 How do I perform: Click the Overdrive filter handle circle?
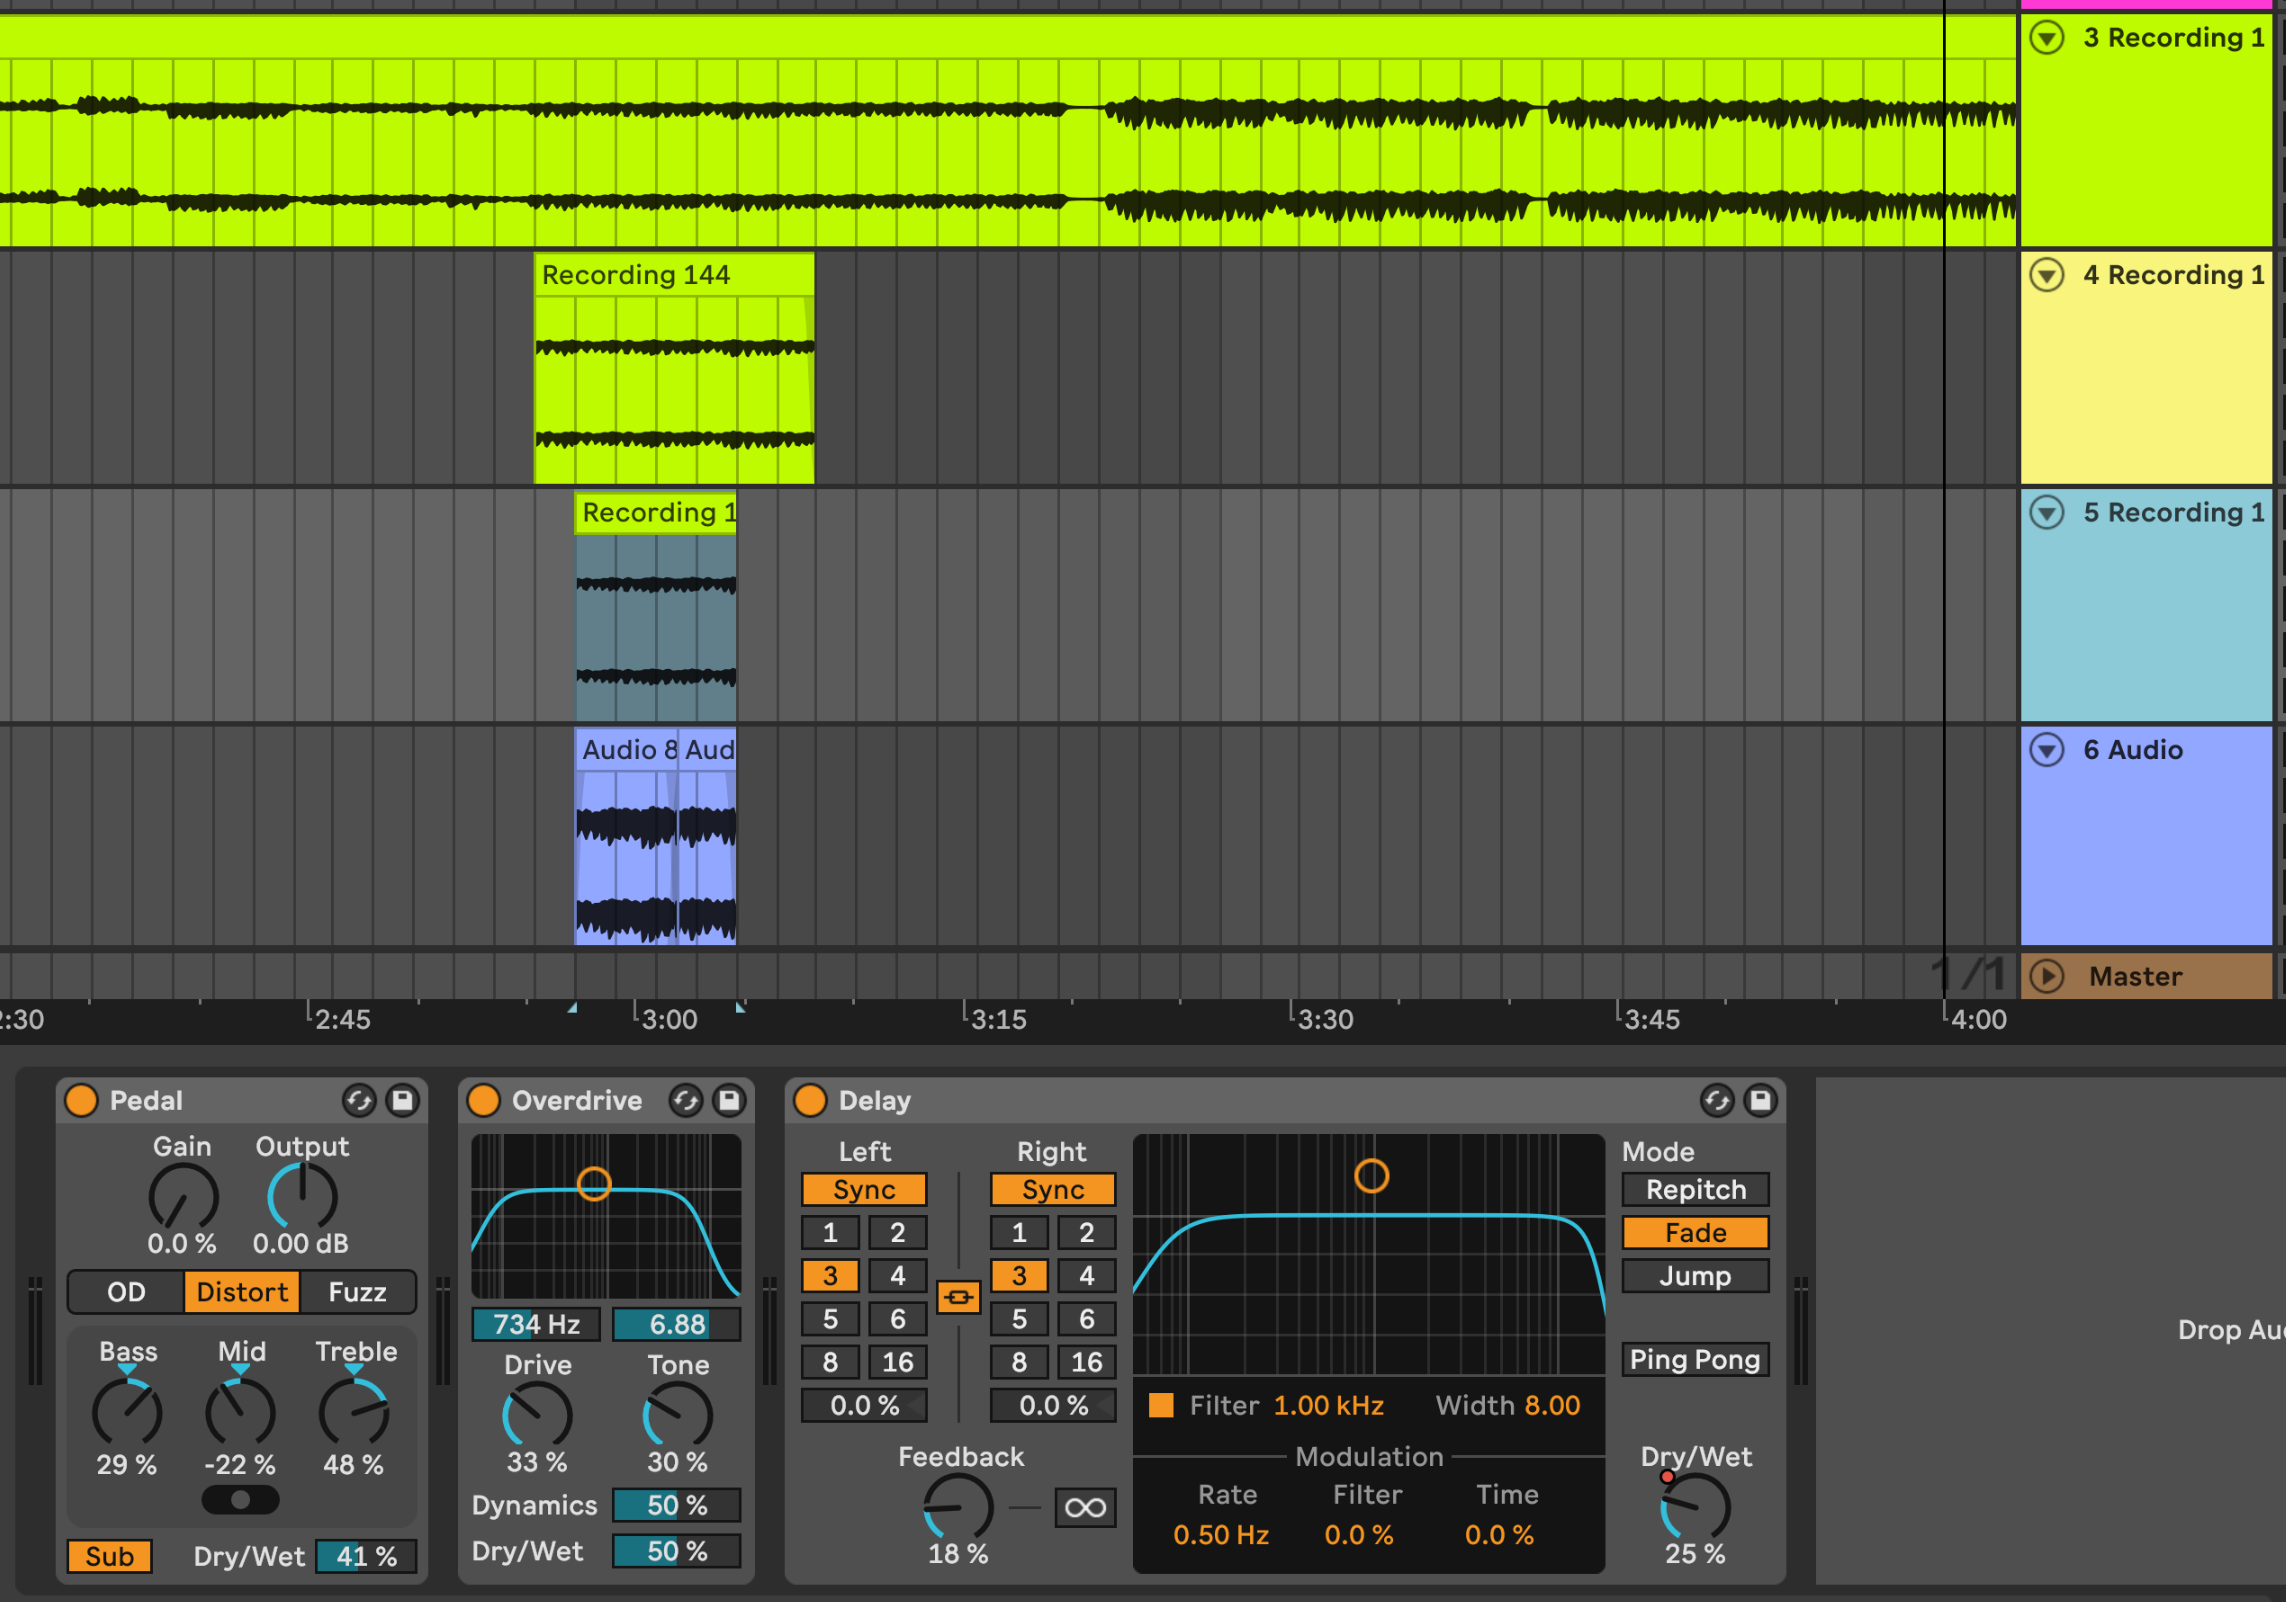594,1184
